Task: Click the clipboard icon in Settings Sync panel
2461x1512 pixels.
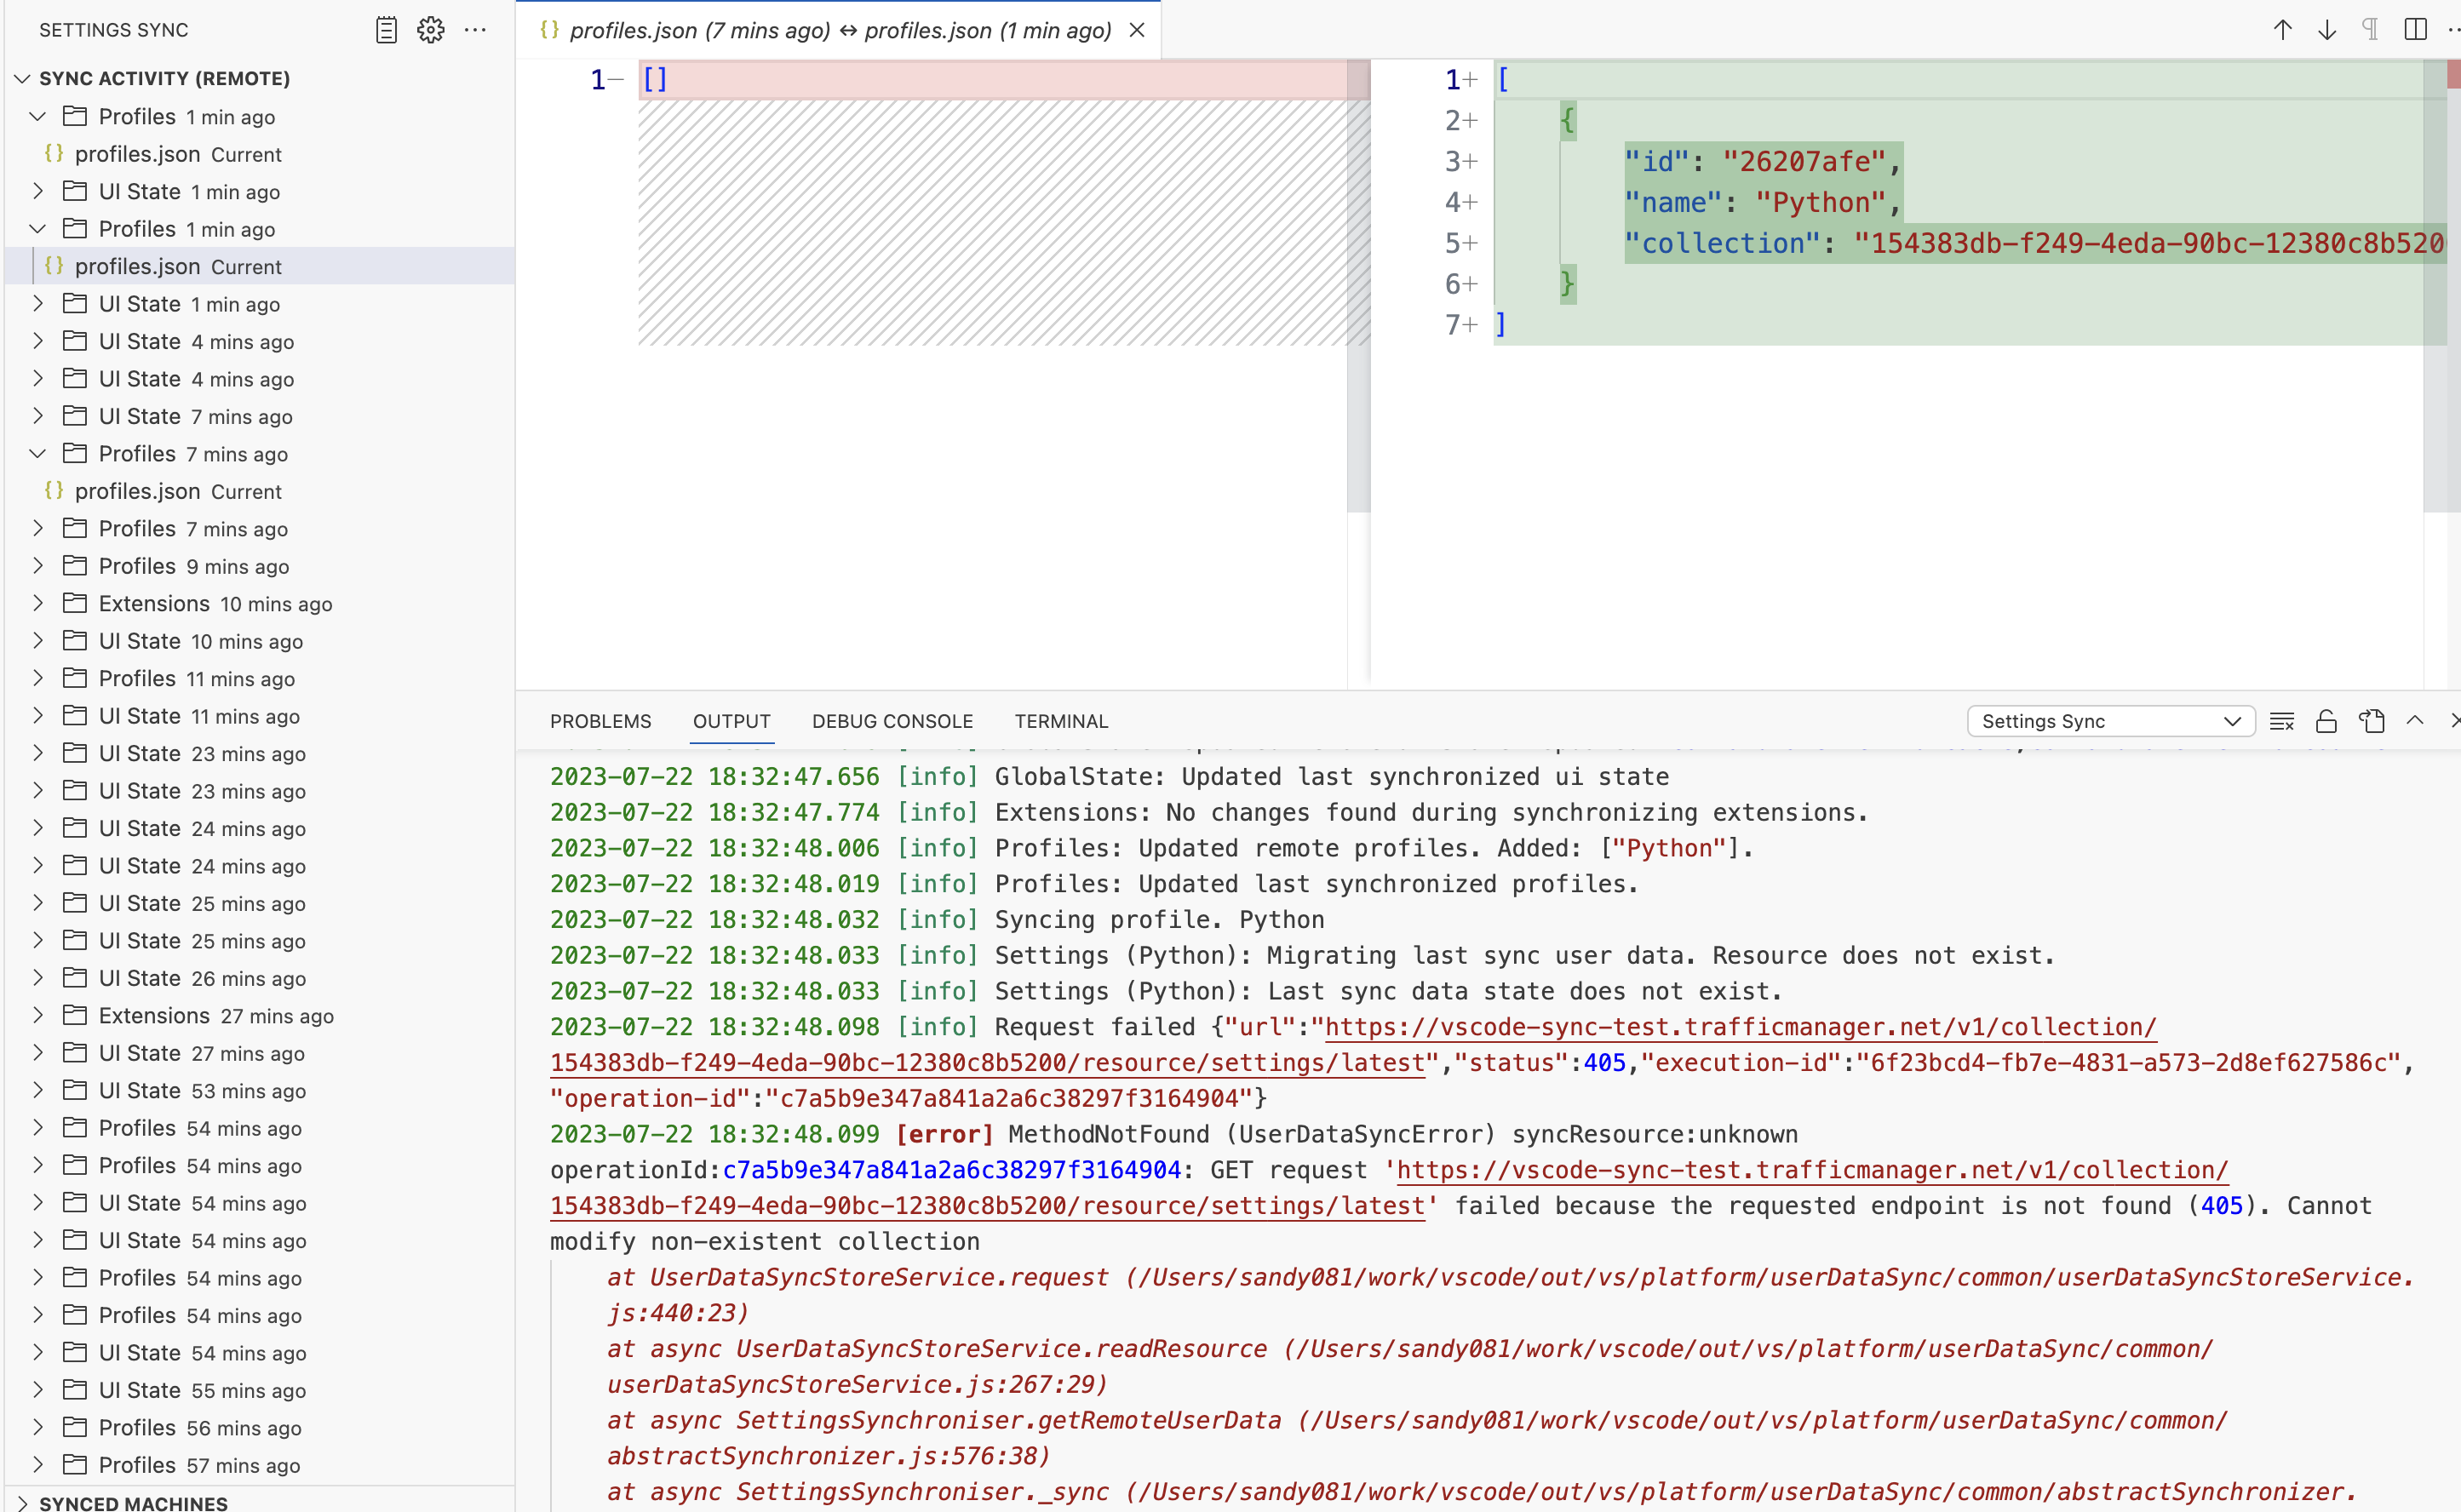Action: tap(385, 30)
